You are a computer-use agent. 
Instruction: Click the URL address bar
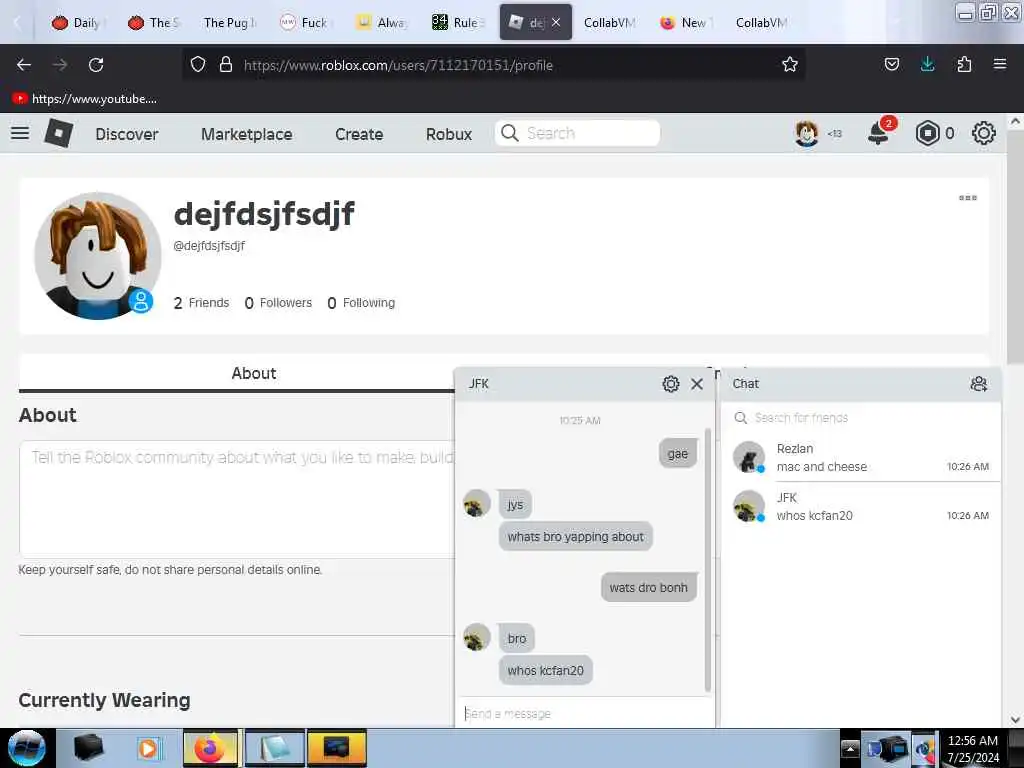(496, 65)
